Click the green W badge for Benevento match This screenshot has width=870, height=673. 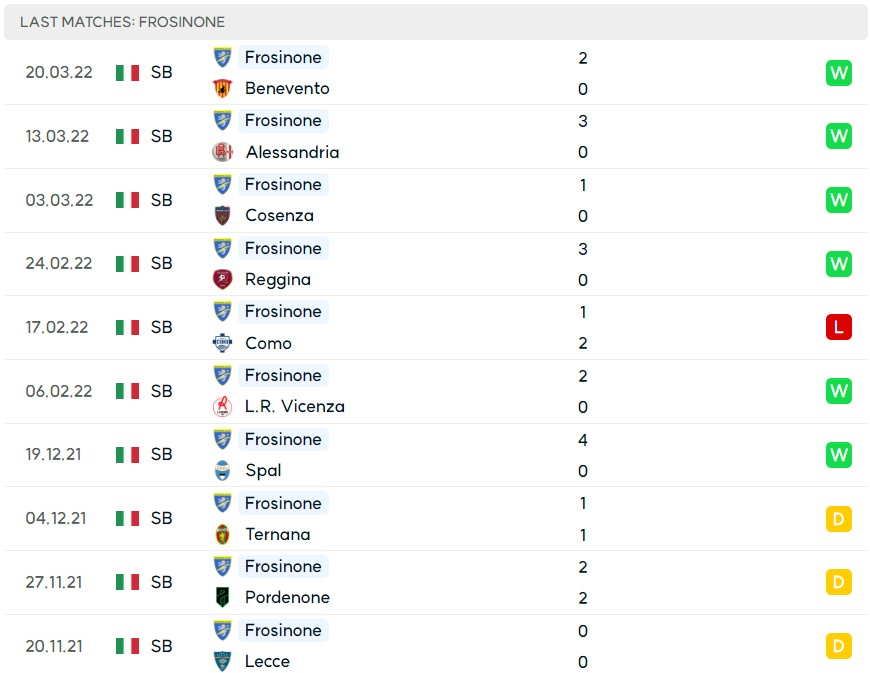[838, 73]
